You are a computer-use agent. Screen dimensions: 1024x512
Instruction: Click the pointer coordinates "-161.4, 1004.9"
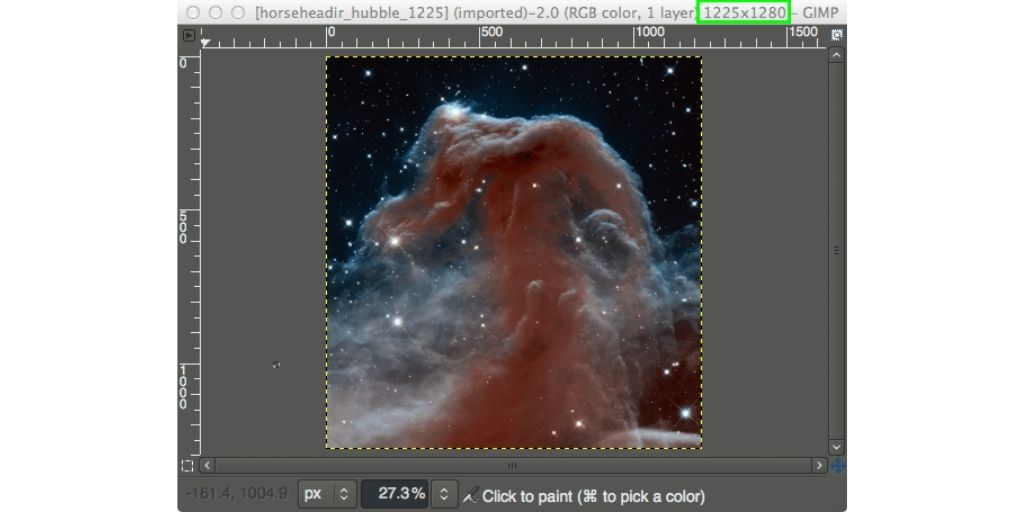236,494
